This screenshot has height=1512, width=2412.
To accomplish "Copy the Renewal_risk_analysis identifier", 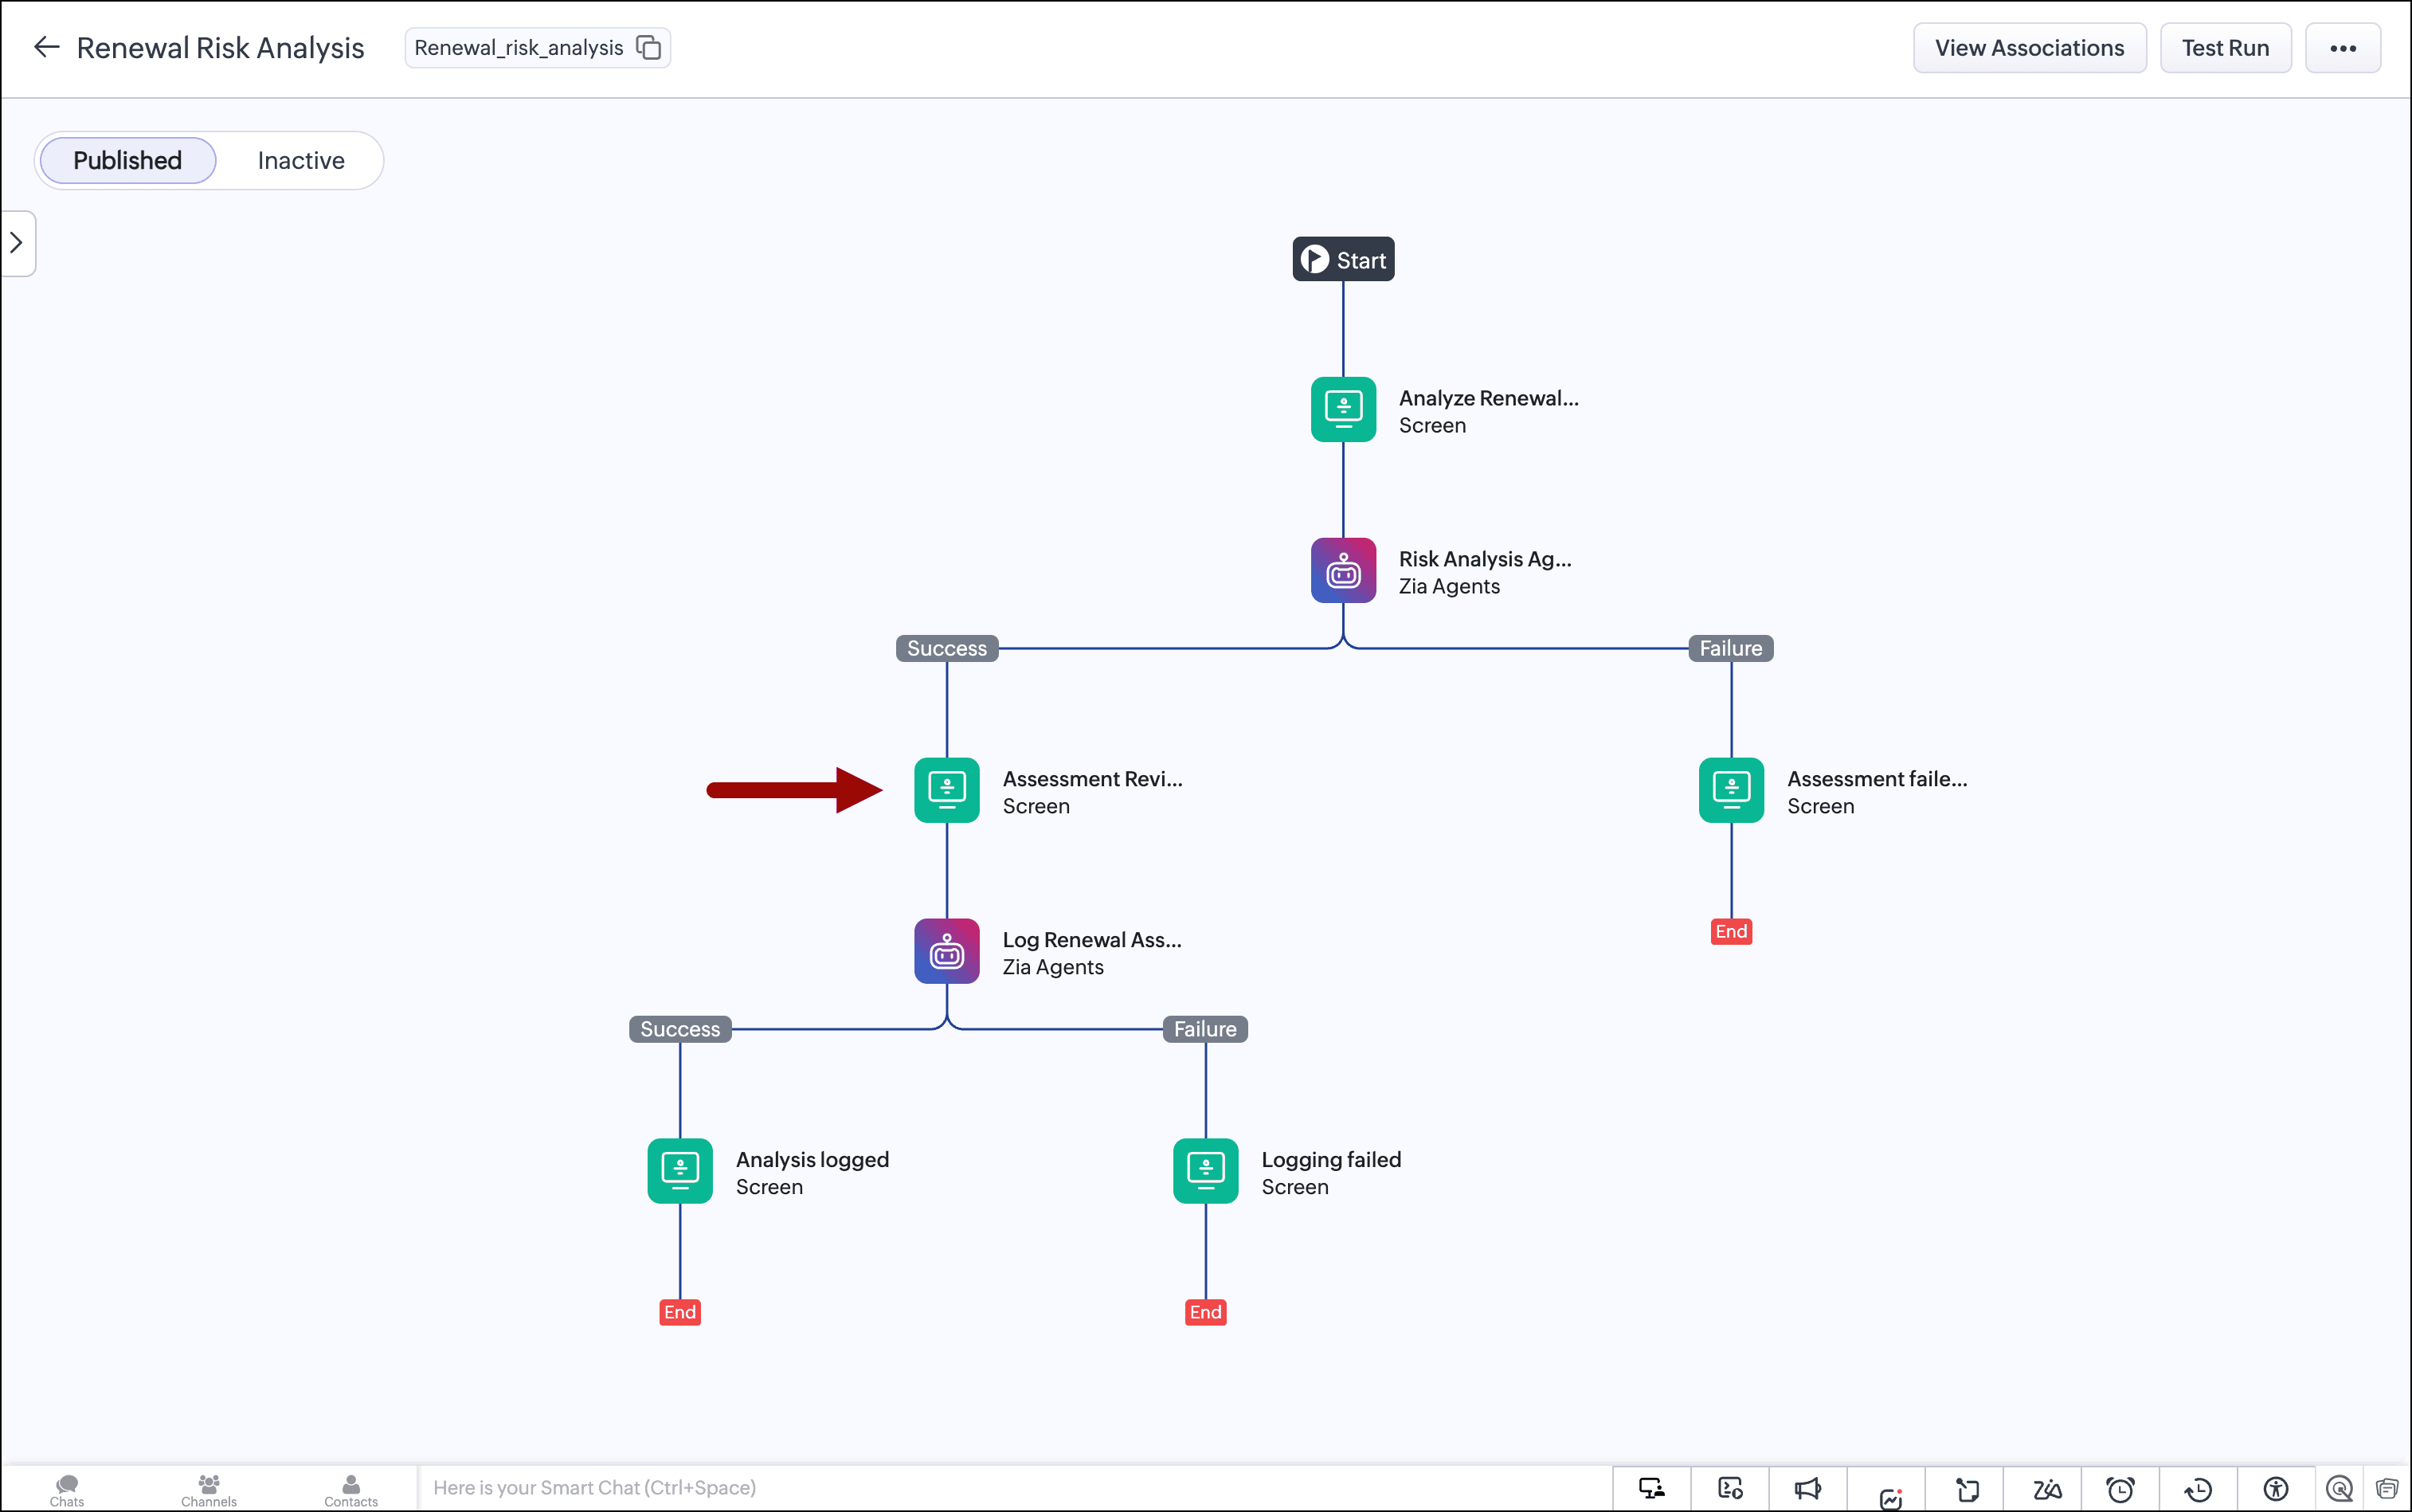I will 649,47.
